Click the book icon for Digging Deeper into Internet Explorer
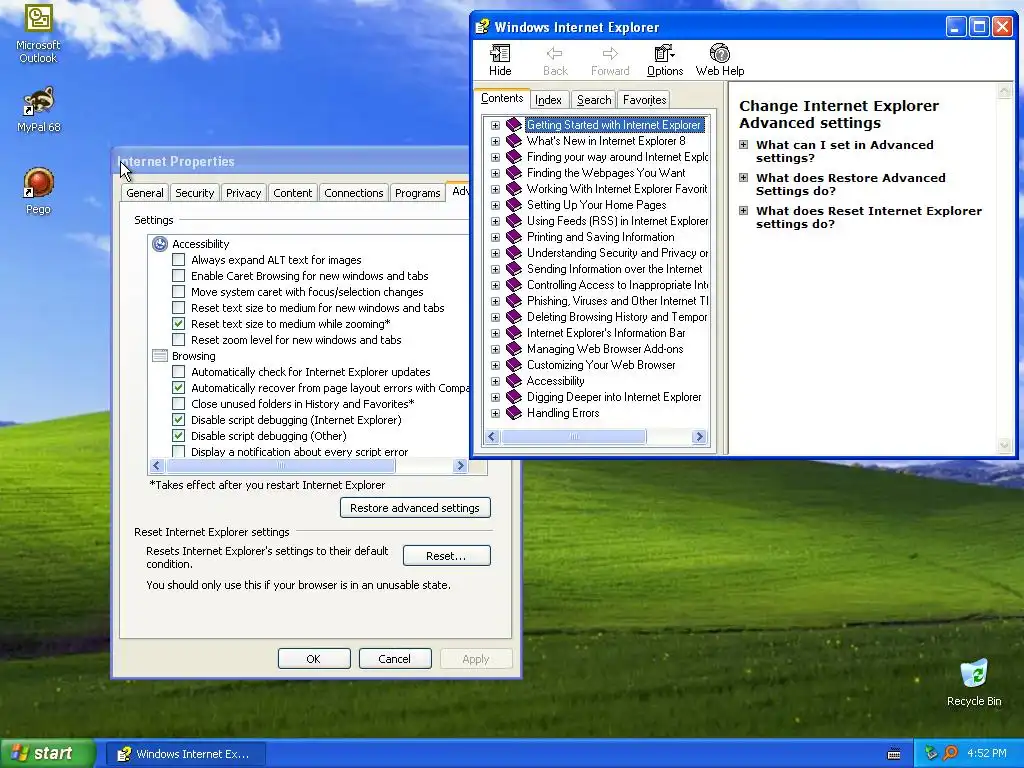This screenshot has width=1024, height=768. (x=514, y=396)
